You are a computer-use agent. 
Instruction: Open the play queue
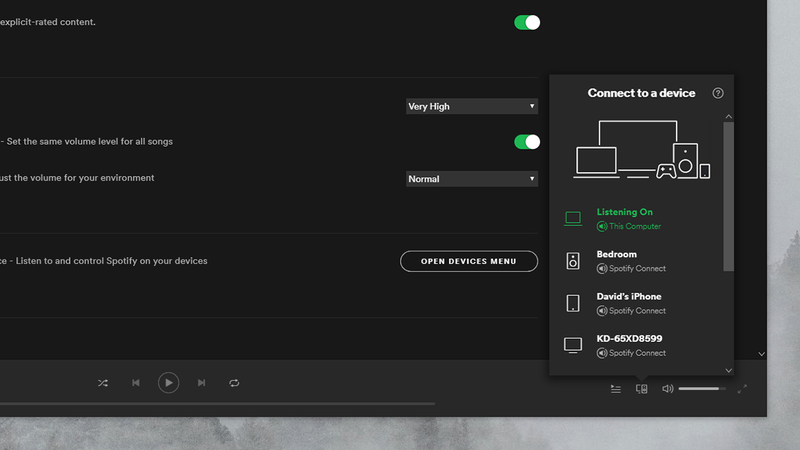(x=616, y=389)
